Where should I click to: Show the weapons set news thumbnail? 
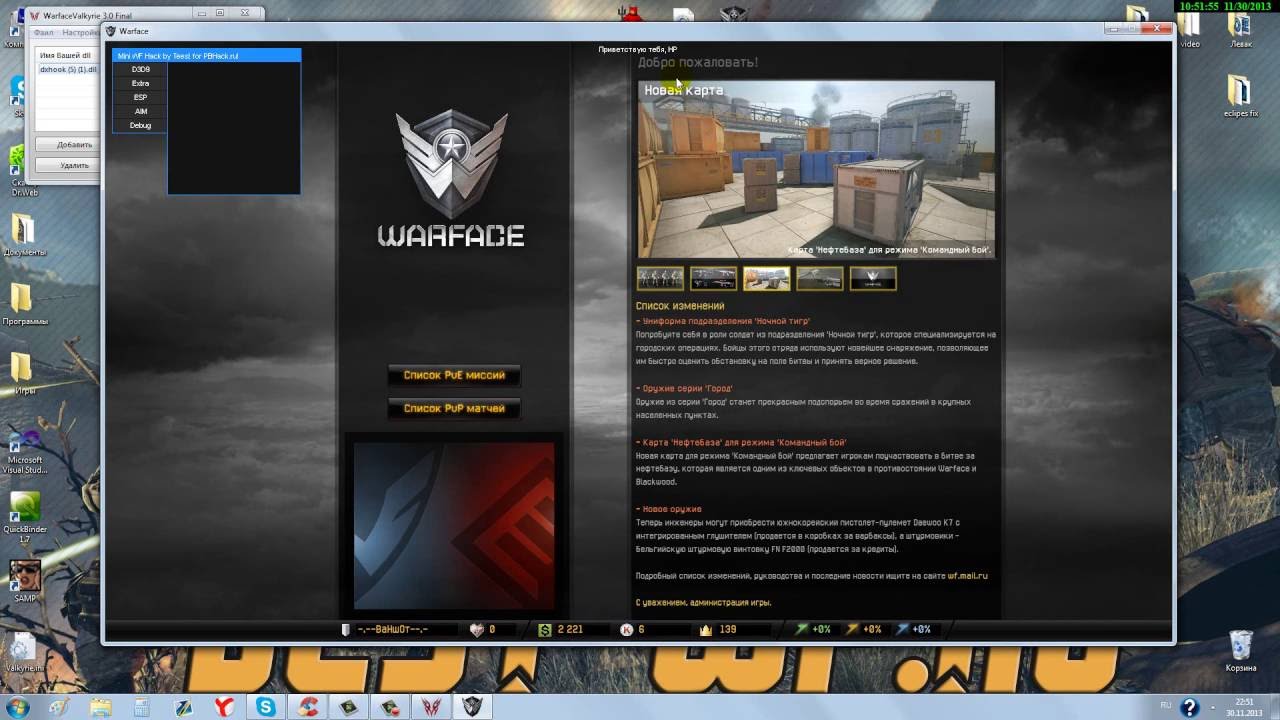[713, 278]
